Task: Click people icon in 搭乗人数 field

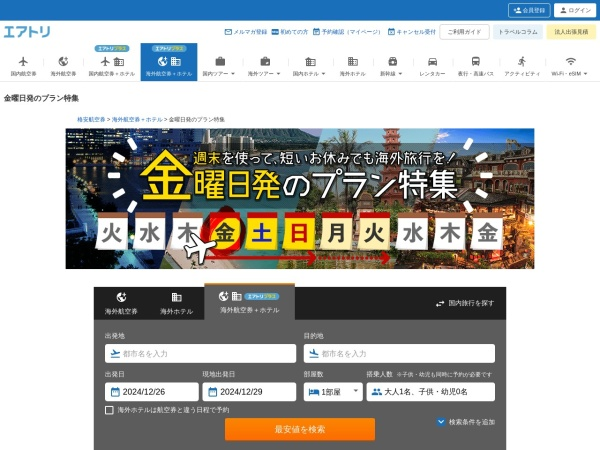Action: (377, 392)
